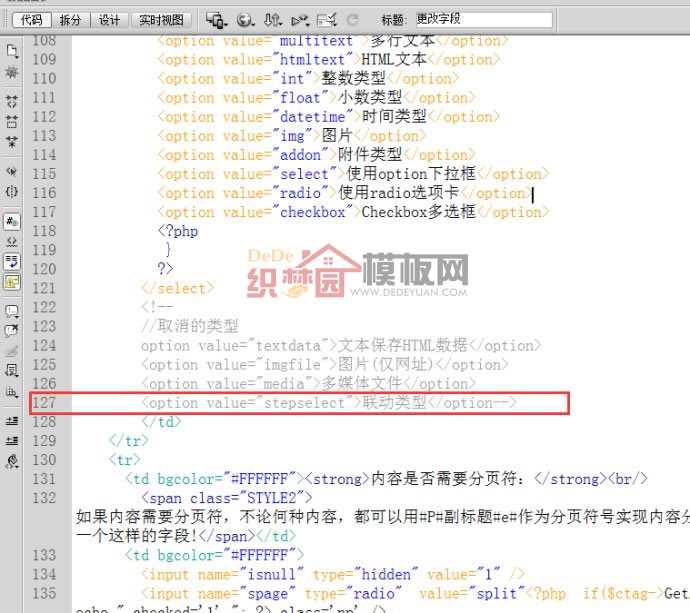This screenshot has width=690, height=613.
Task: Click the 拆分 split view button
Action: [70, 19]
